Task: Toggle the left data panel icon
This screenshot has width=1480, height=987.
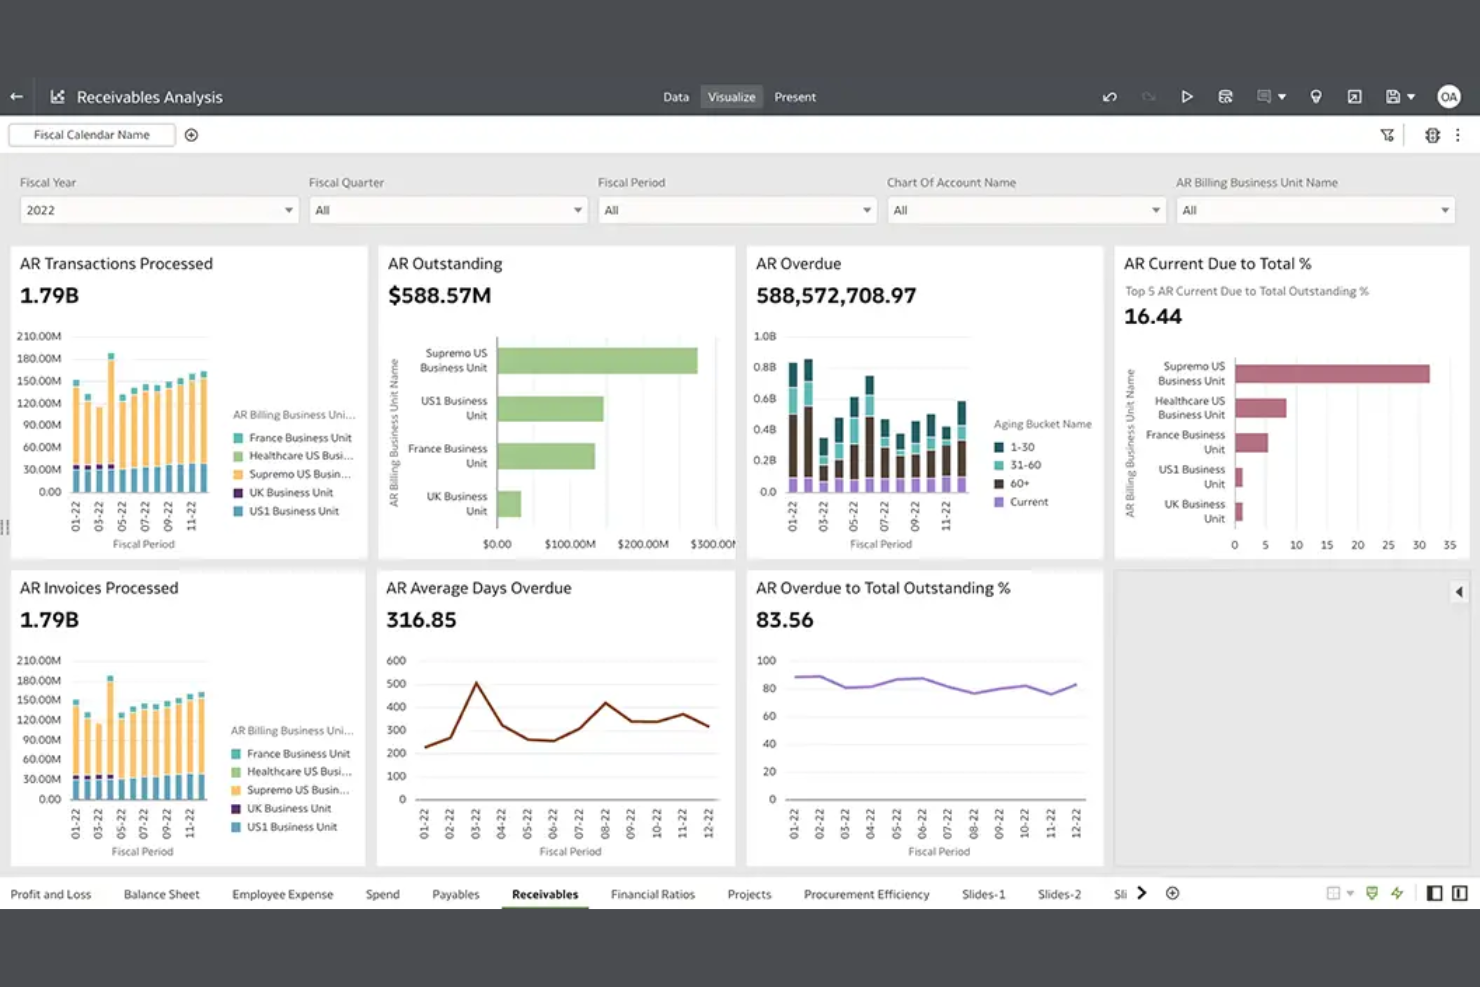Action: tap(1434, 893)
